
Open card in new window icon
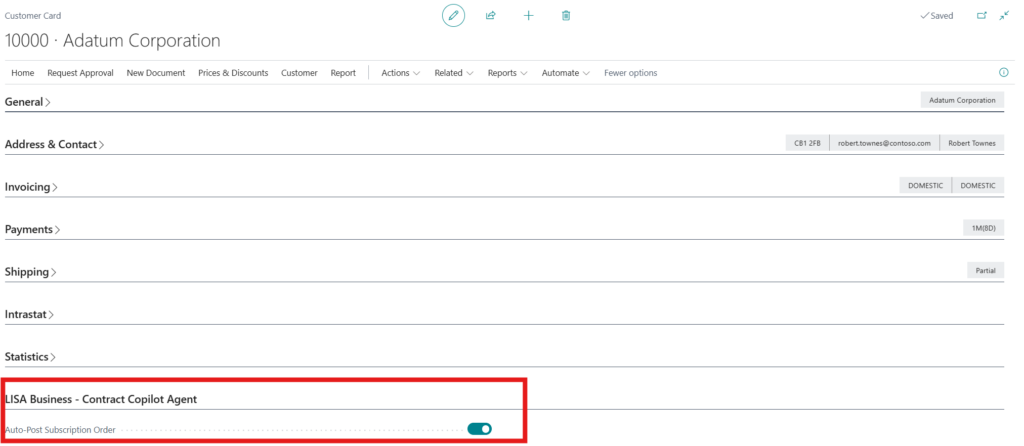[981, 16]
